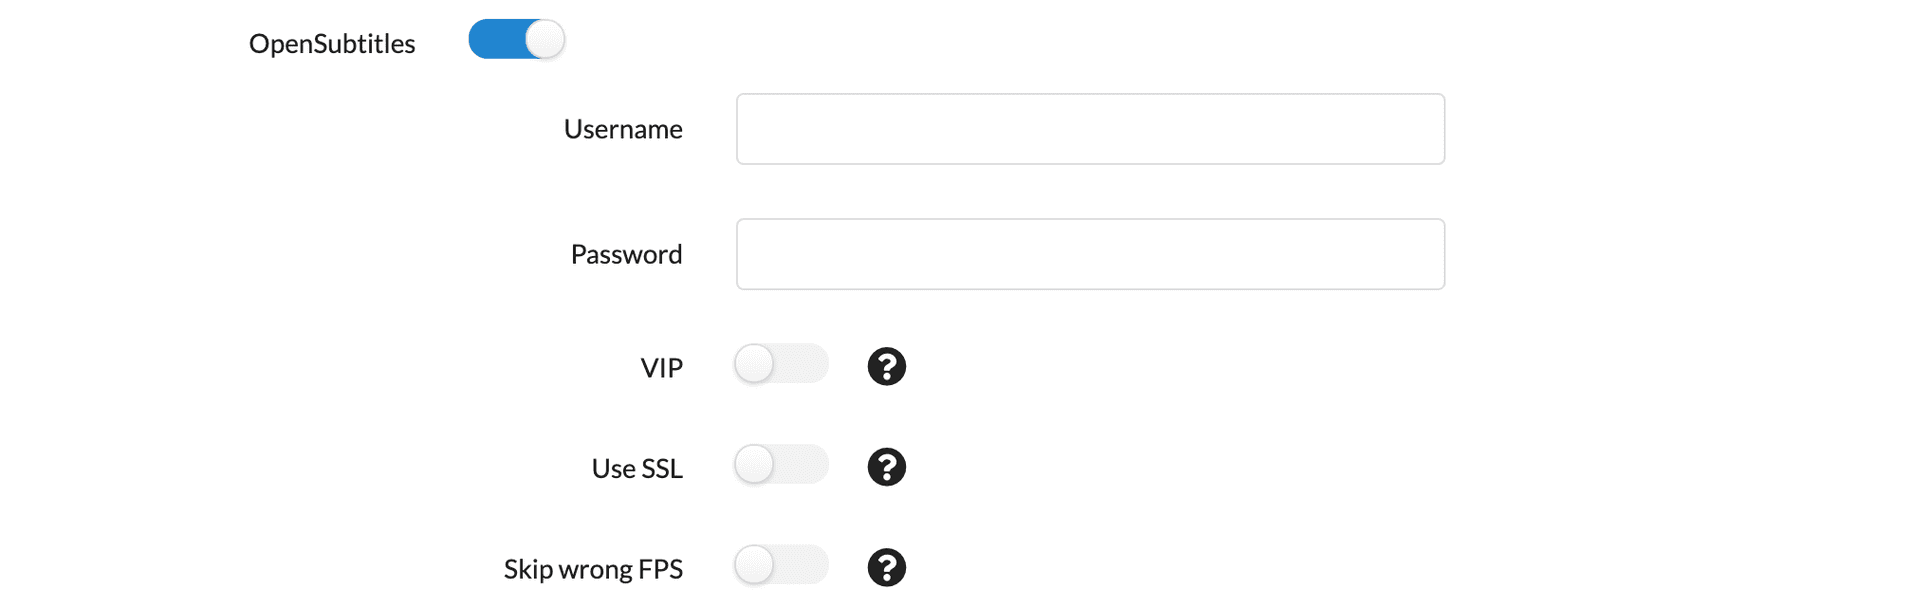Click into the Password field
The image size is (1920, 607).
[1090, 254]
